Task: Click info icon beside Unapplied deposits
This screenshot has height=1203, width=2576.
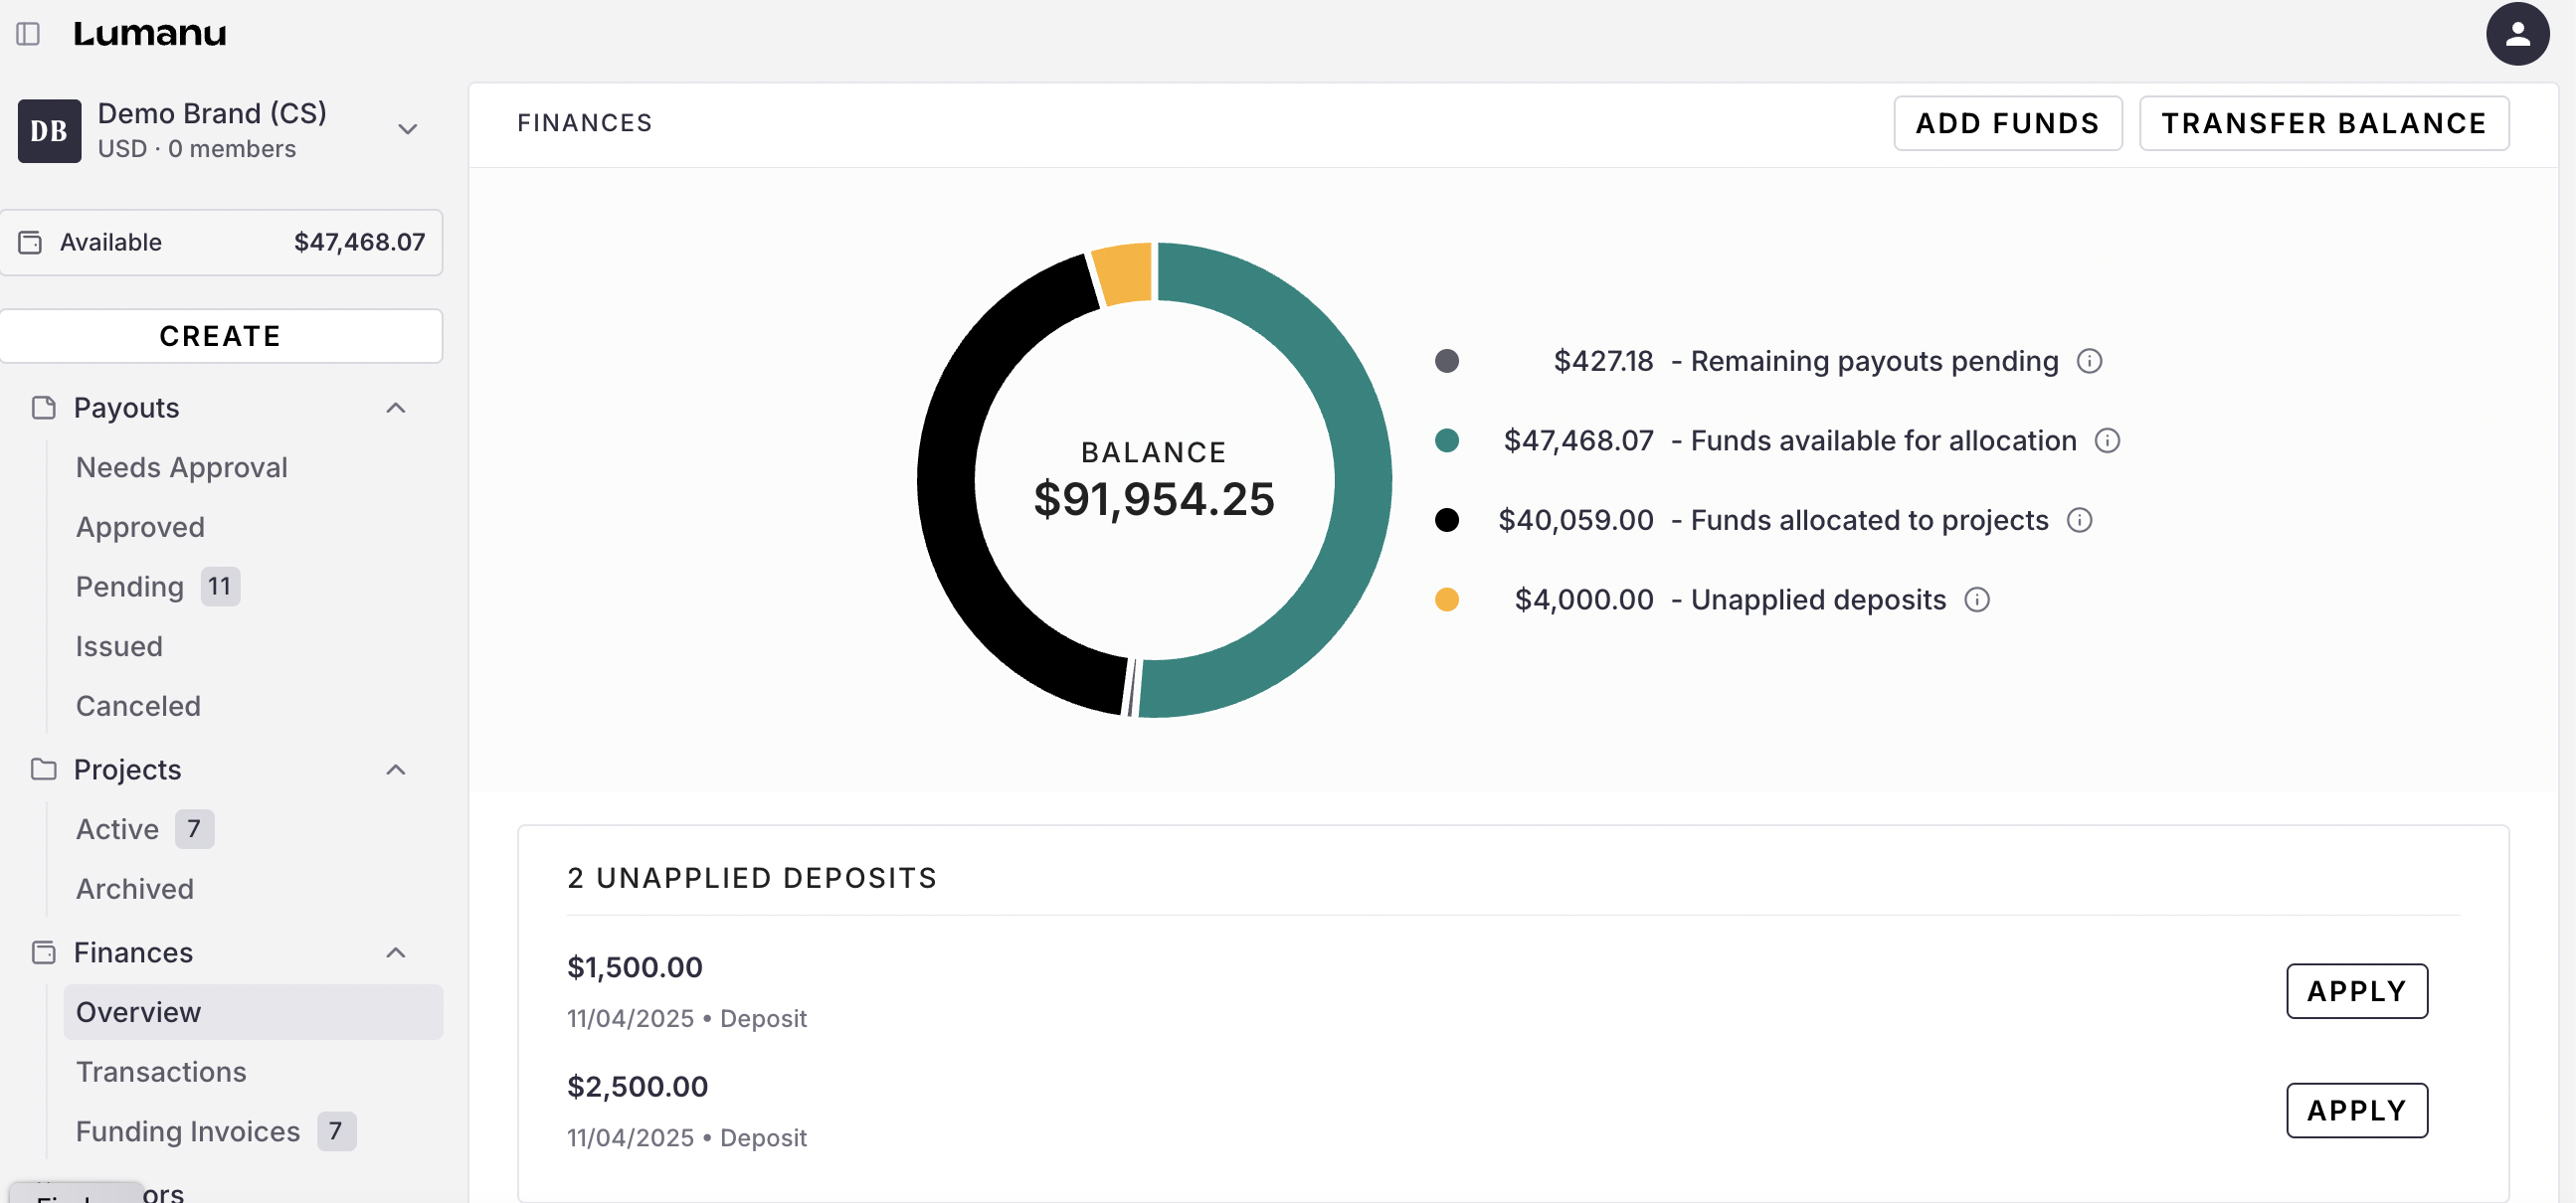Action: 1976,600
